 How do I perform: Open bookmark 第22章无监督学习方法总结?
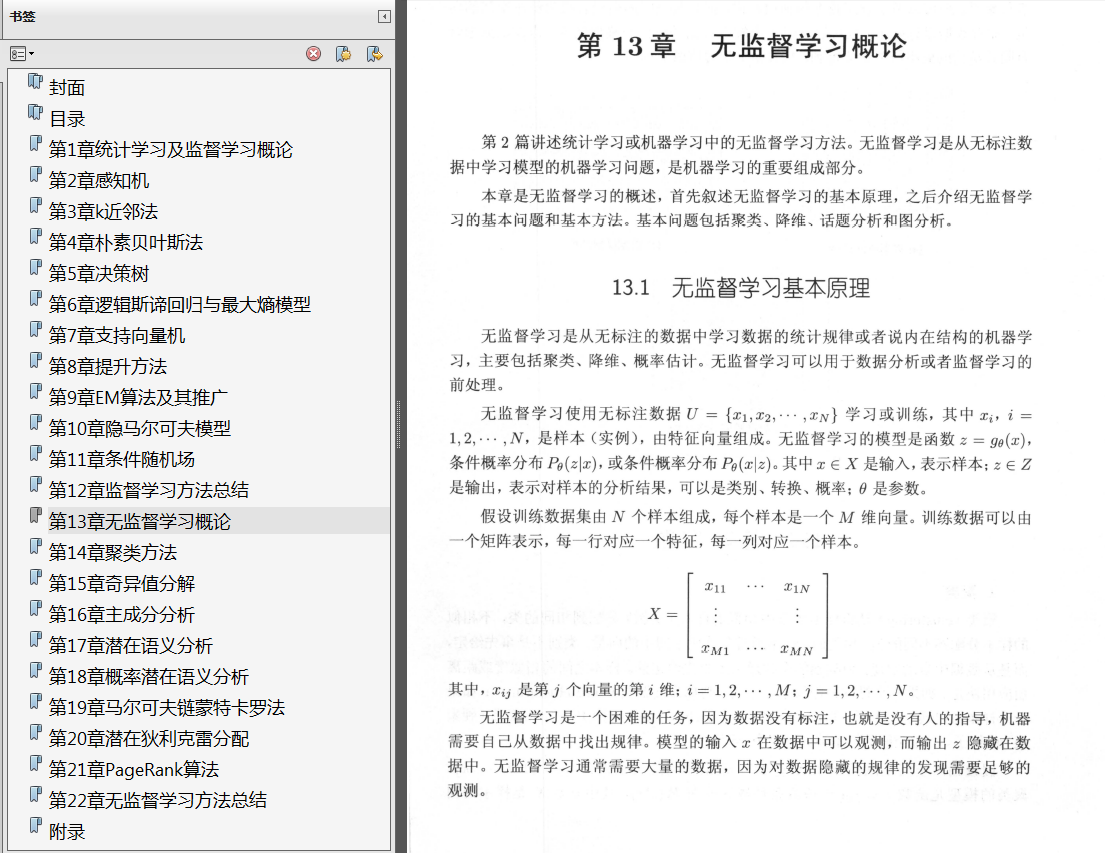(158, 801)
